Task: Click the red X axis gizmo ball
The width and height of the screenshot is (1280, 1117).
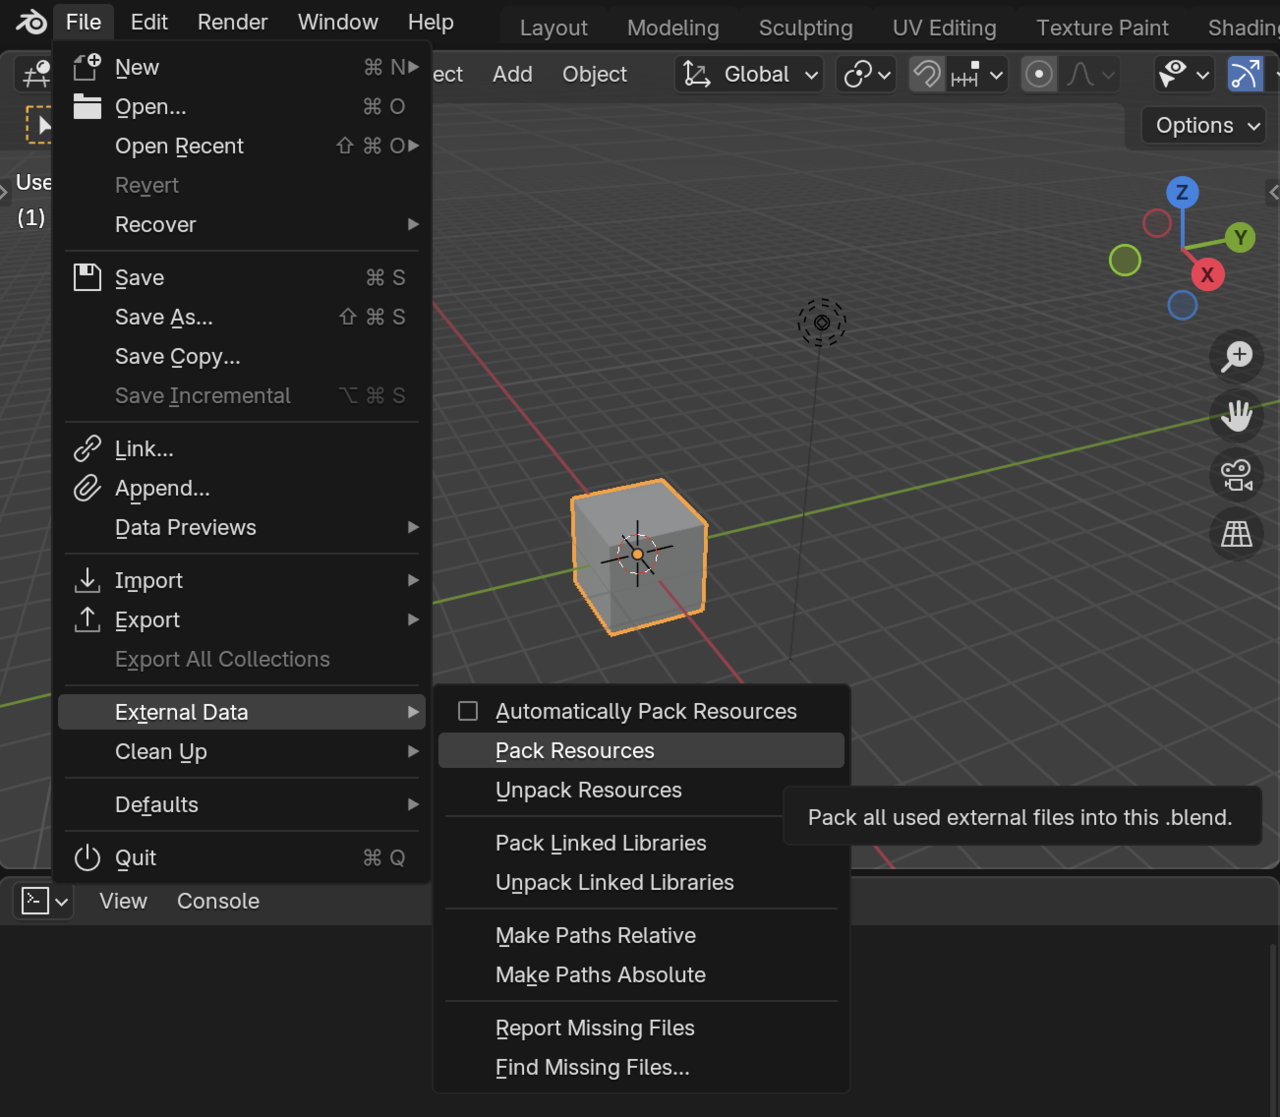Action: [1207, 274]
